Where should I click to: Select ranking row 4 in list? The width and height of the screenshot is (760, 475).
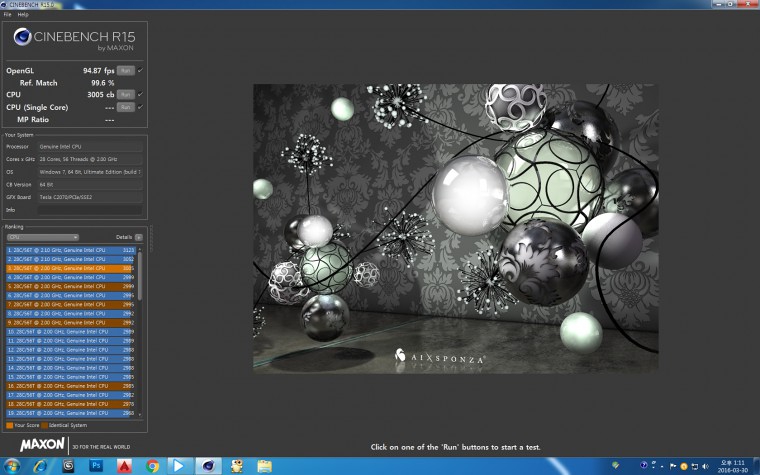tap(71, 277)
